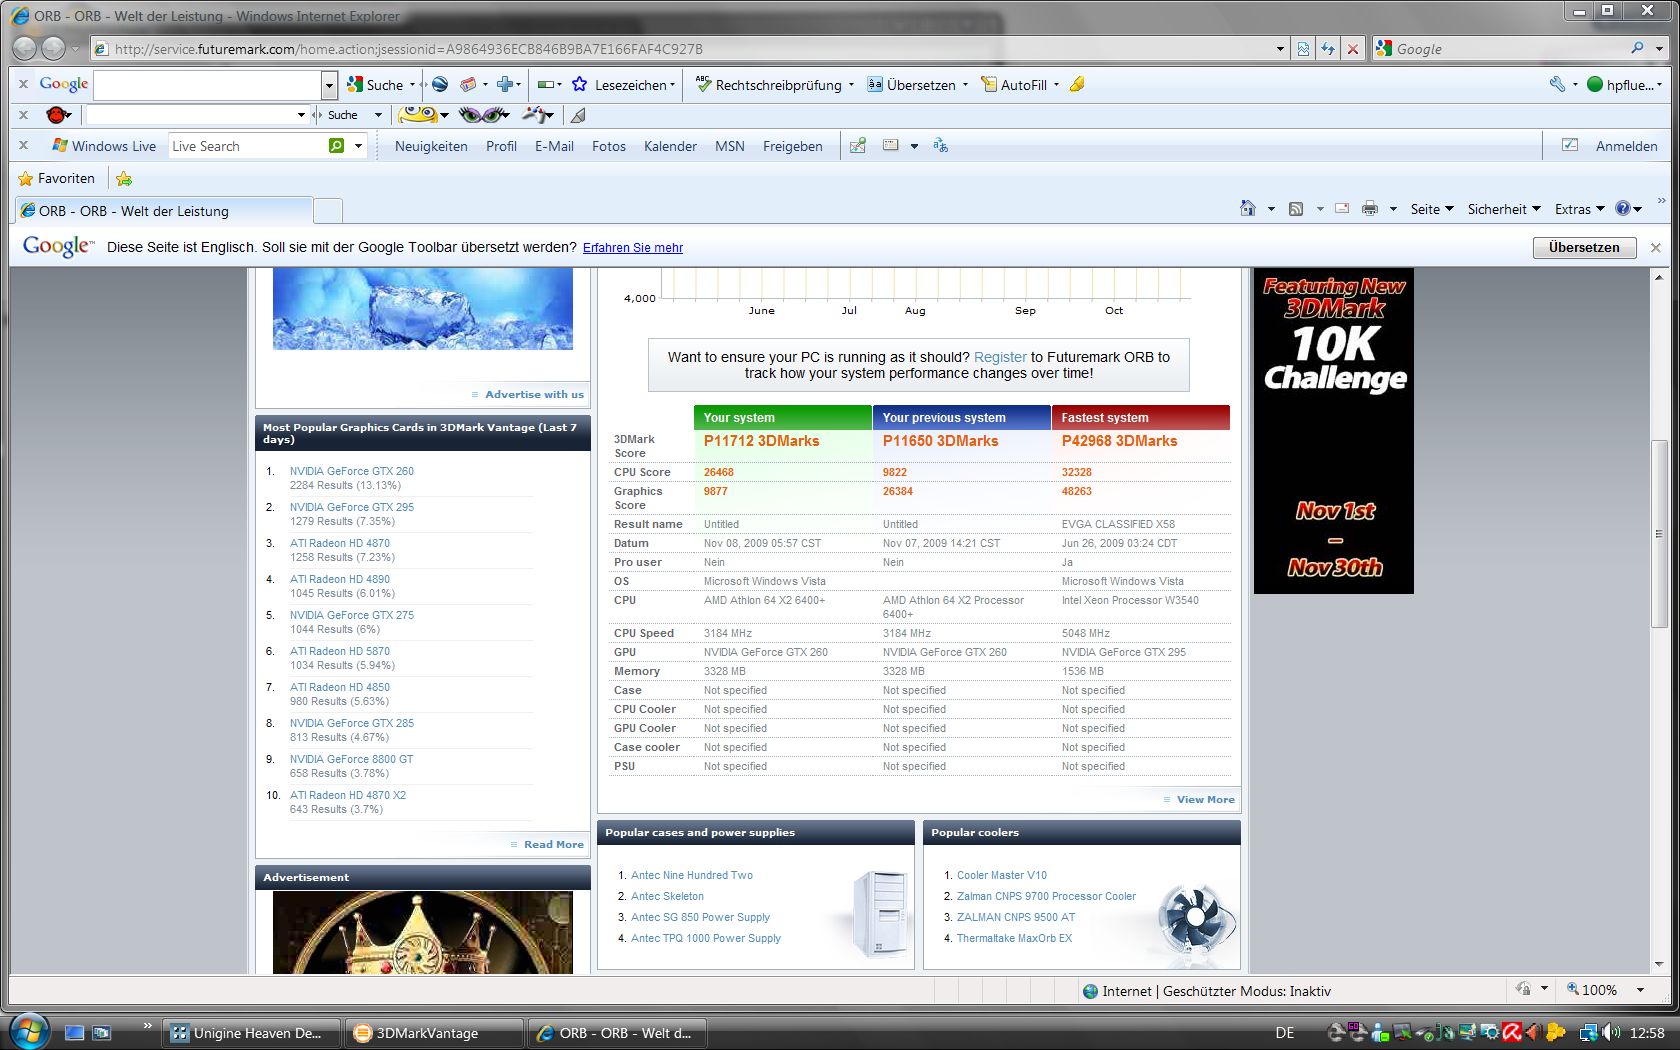Viewport: 1680px width, 1050px height.
Task: Click the browser Back arrow button
Action: pos(26,48)
